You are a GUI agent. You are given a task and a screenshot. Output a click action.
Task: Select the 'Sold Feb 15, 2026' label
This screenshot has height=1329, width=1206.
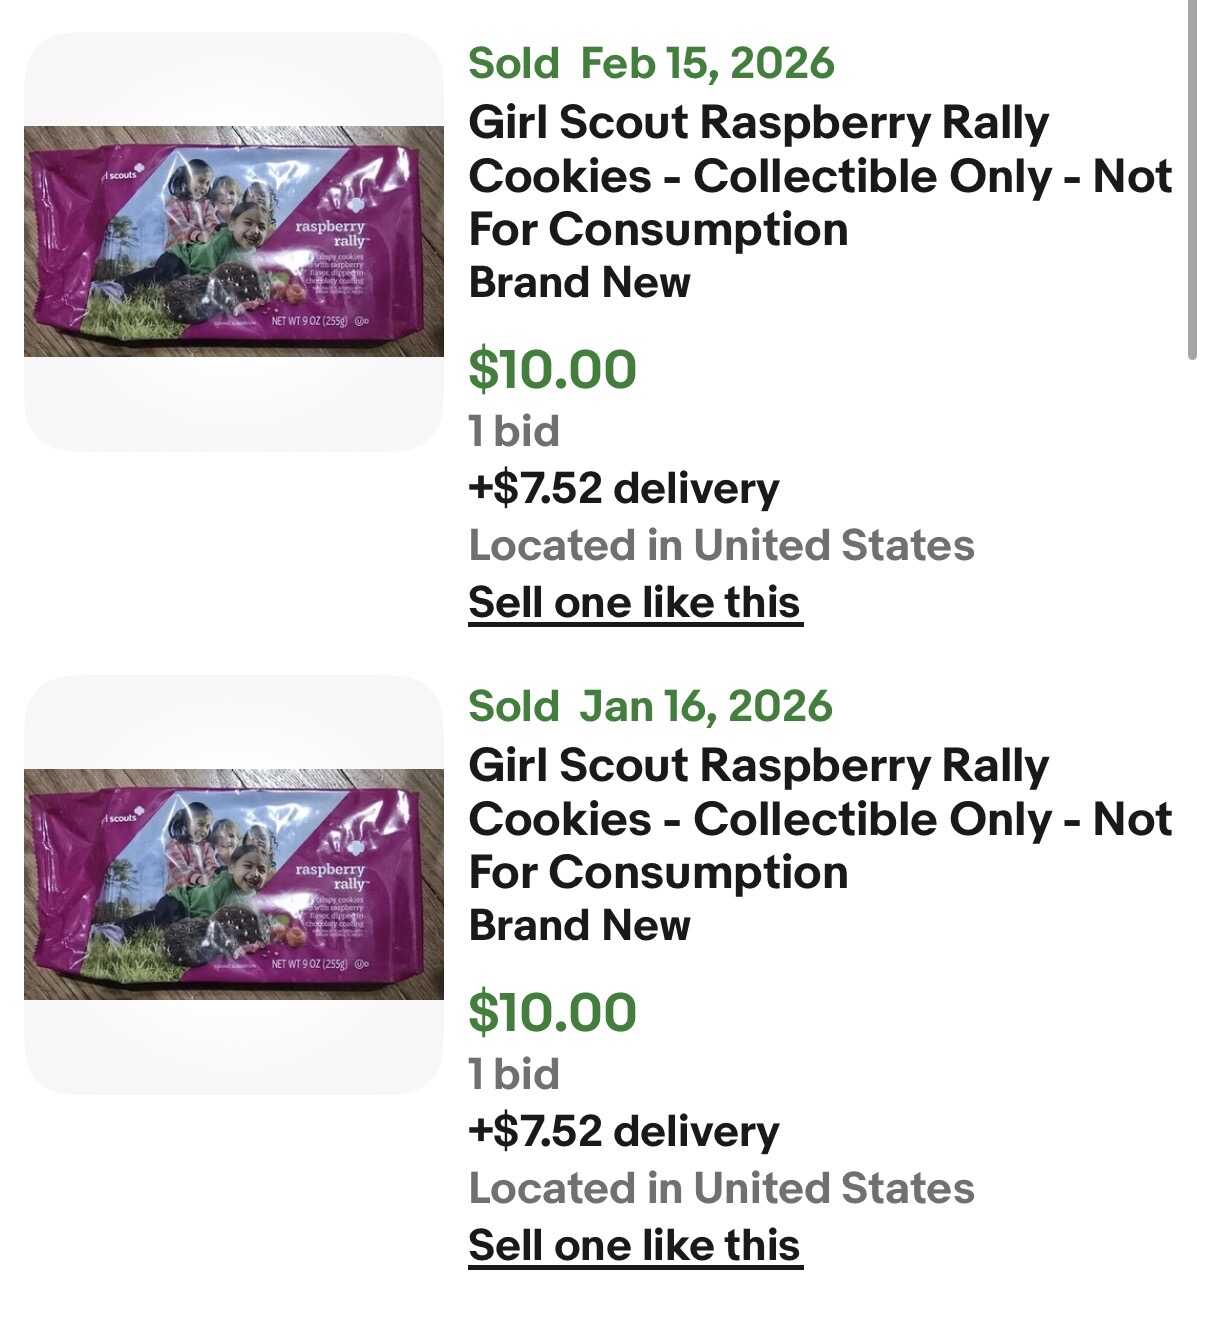pos(651,63)
